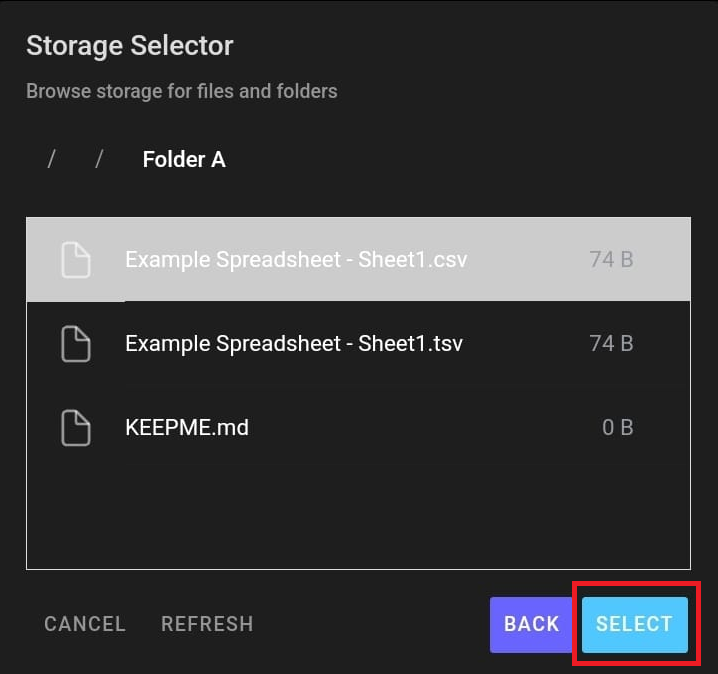Click the file icon for Sheet1.csv
This screenshot has height=674, width=718.
76,260
